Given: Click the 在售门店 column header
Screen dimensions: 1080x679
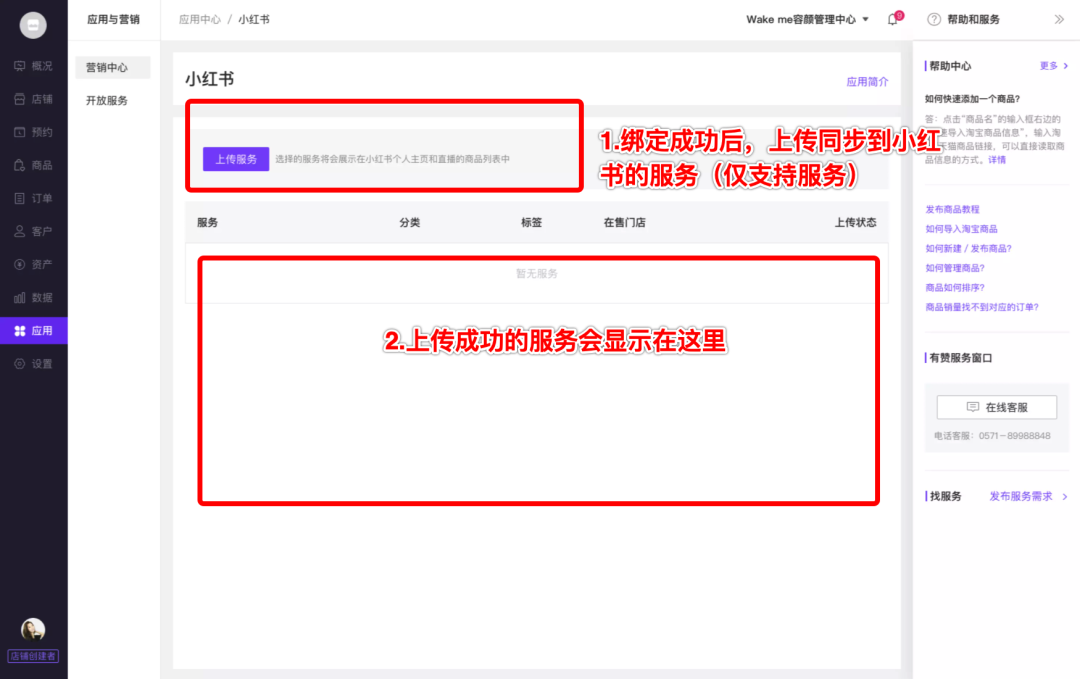Looking at the screenshot, I should pyautogui.click(x=624, y=222).
